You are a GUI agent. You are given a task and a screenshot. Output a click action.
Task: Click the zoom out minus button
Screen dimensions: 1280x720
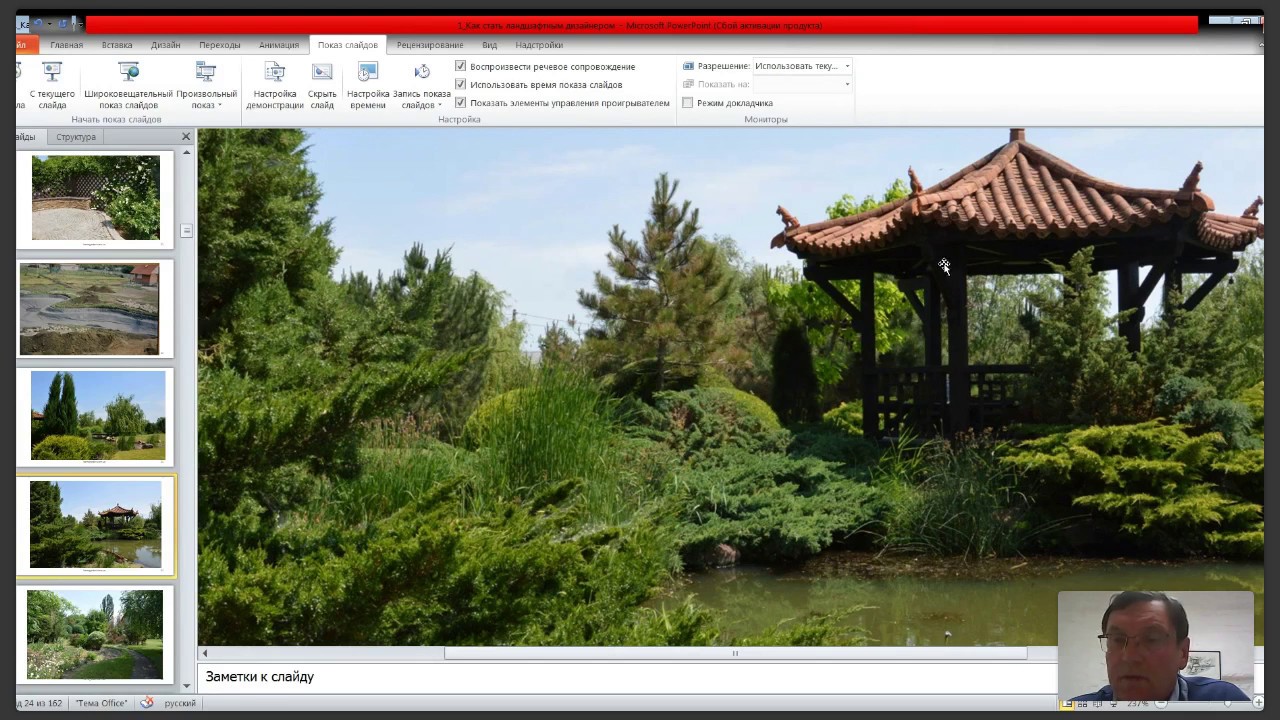click(x=1161, y=704)
